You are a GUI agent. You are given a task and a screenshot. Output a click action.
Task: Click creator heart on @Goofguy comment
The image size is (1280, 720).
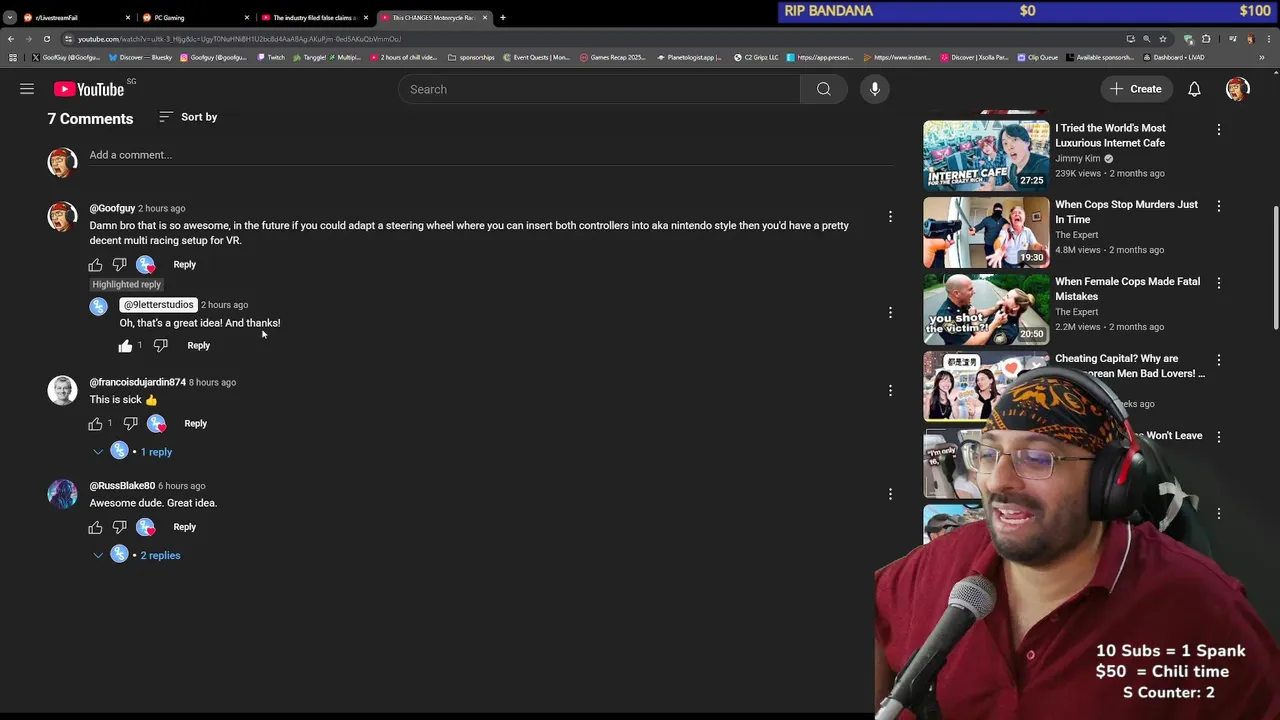point(146,265)
